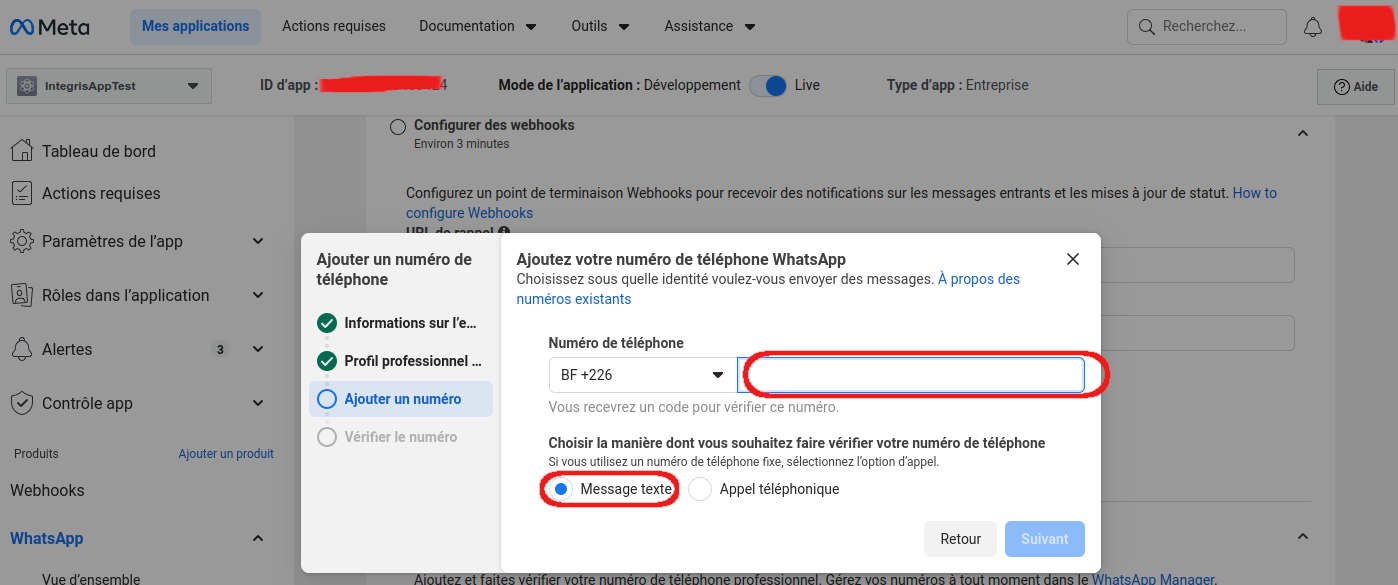This screenshot has height=585, width=1398.
Task: Click the Rôles dans l'application icon
Action: 22,295
